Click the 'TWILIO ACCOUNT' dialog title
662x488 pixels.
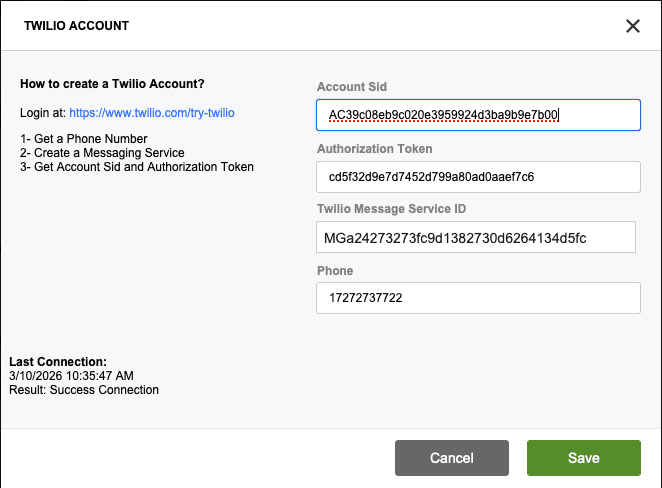76,26
